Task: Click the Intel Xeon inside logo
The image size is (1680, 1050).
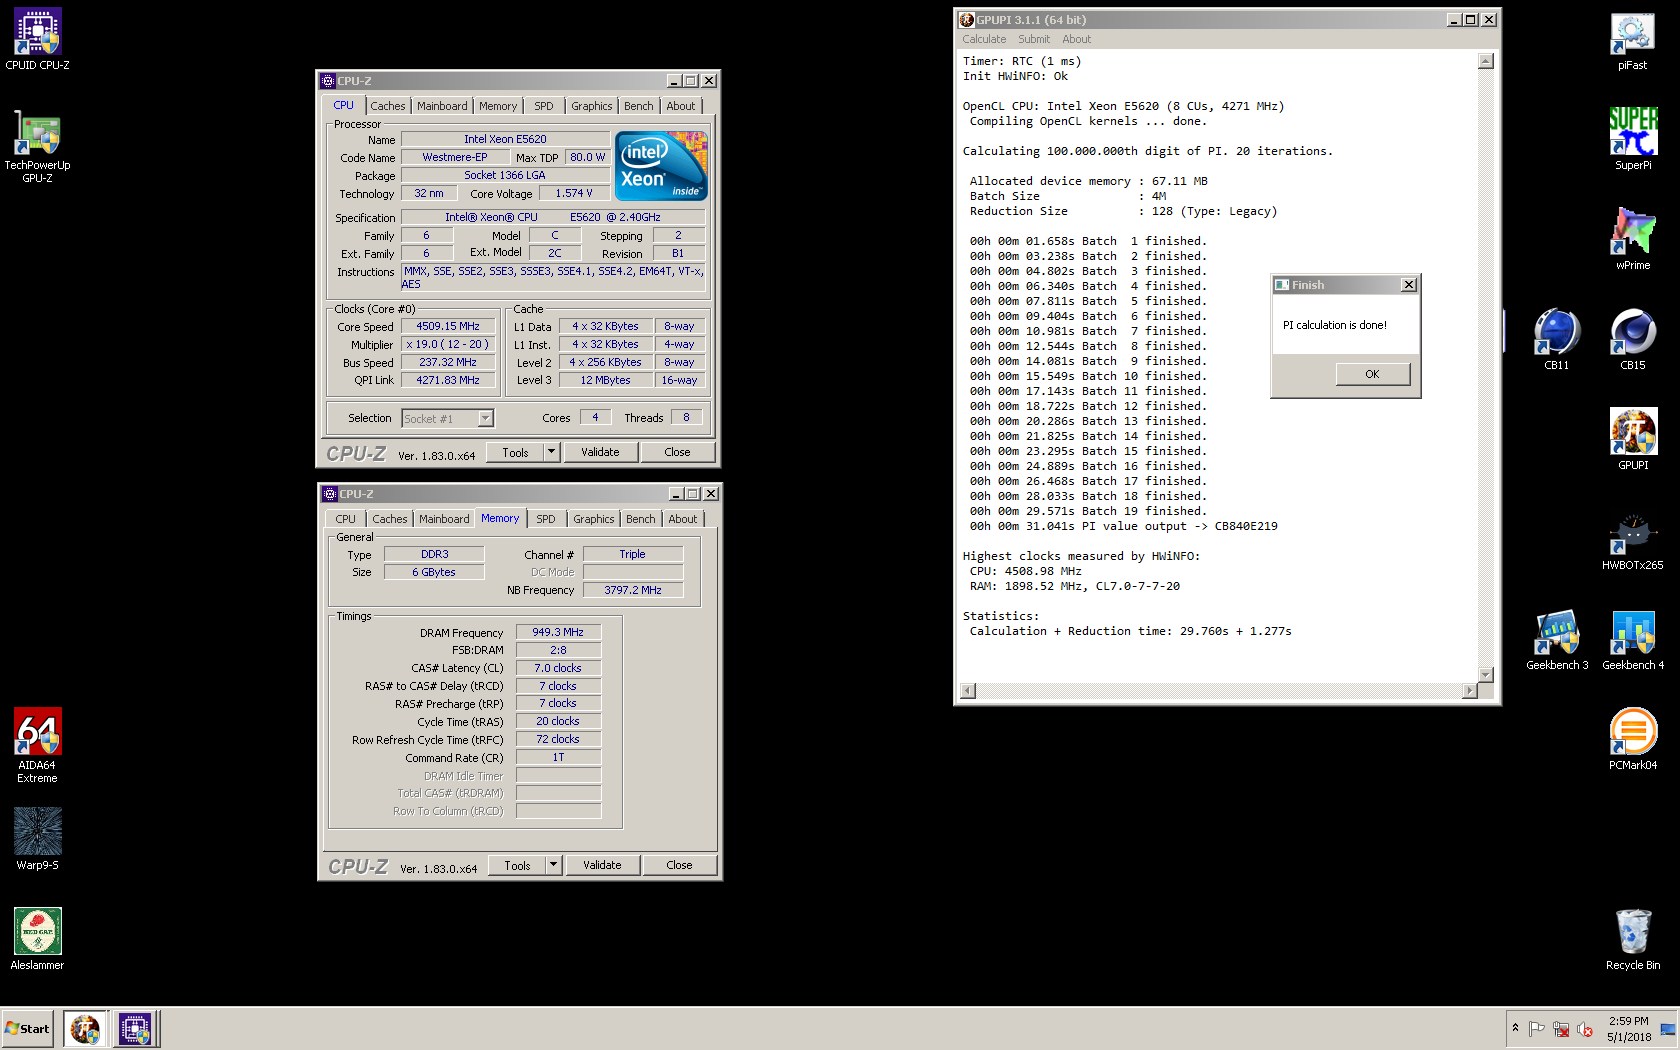Action: (x=661, y=165)
